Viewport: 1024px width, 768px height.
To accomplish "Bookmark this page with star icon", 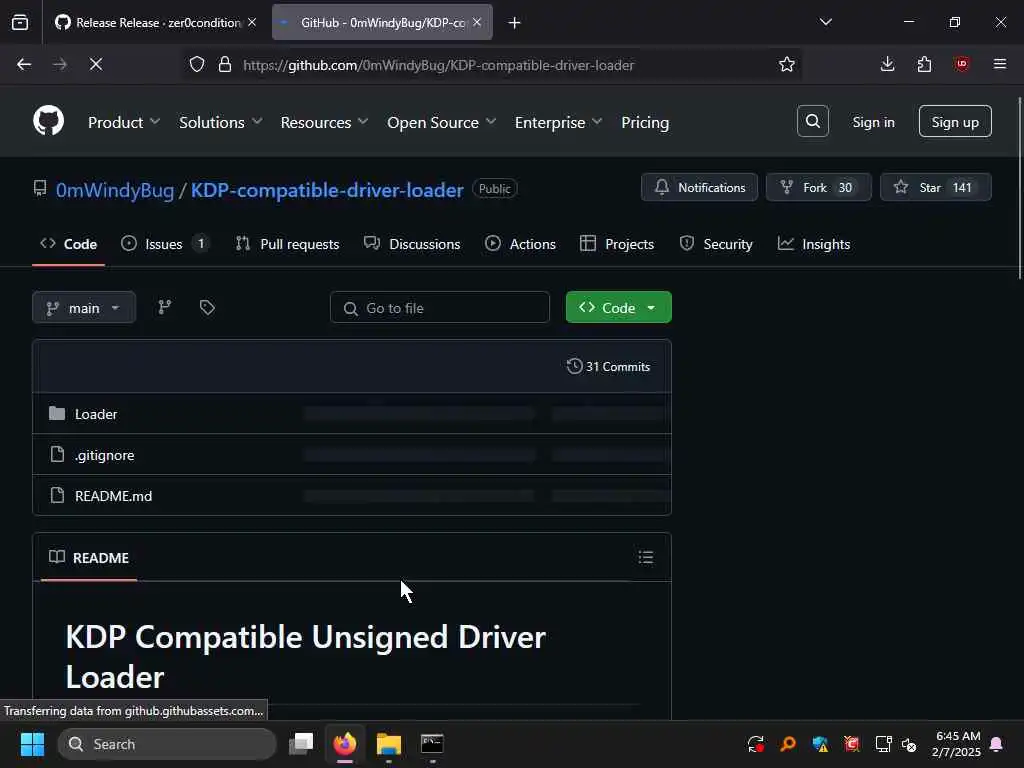I will click(786, 64).
